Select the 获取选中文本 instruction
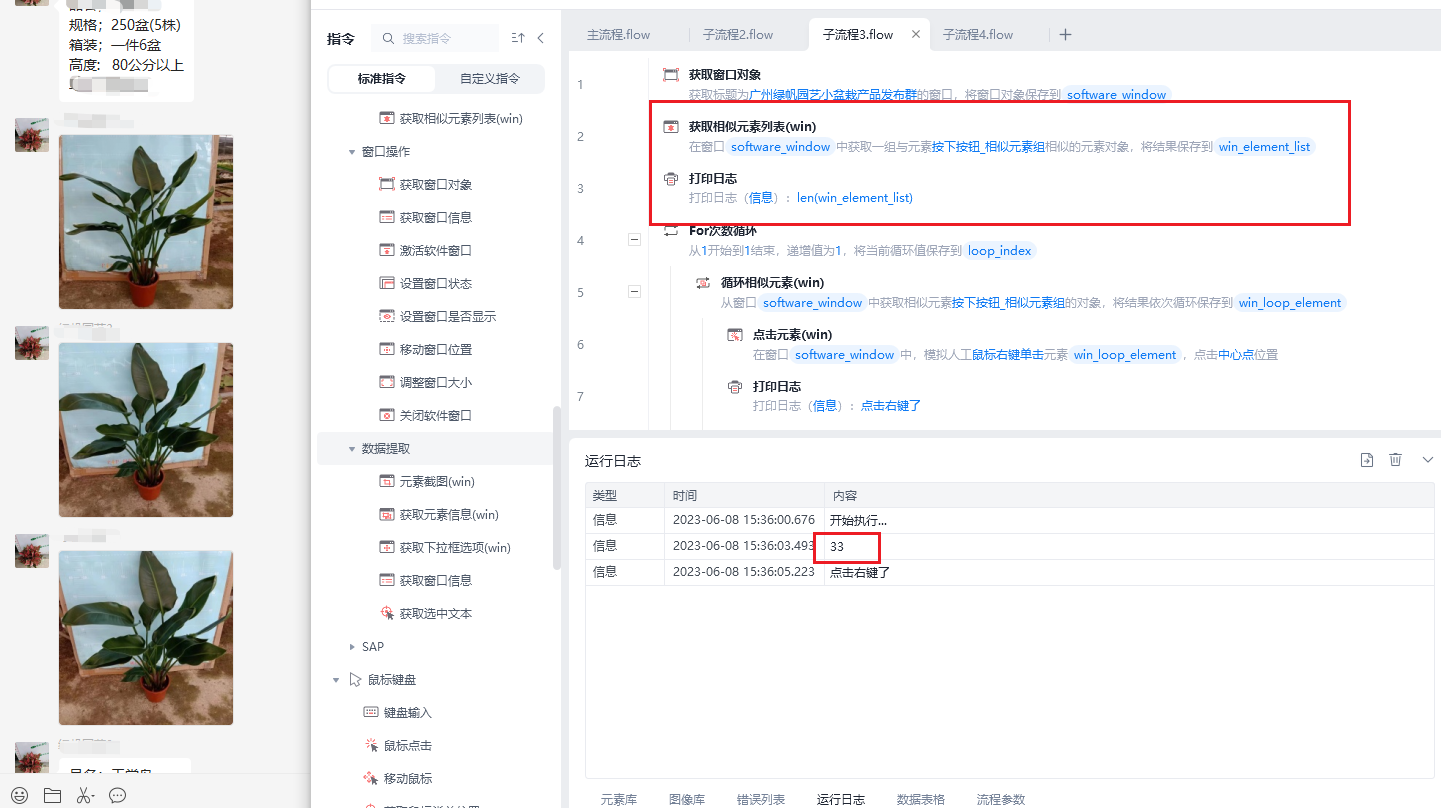 425,613
